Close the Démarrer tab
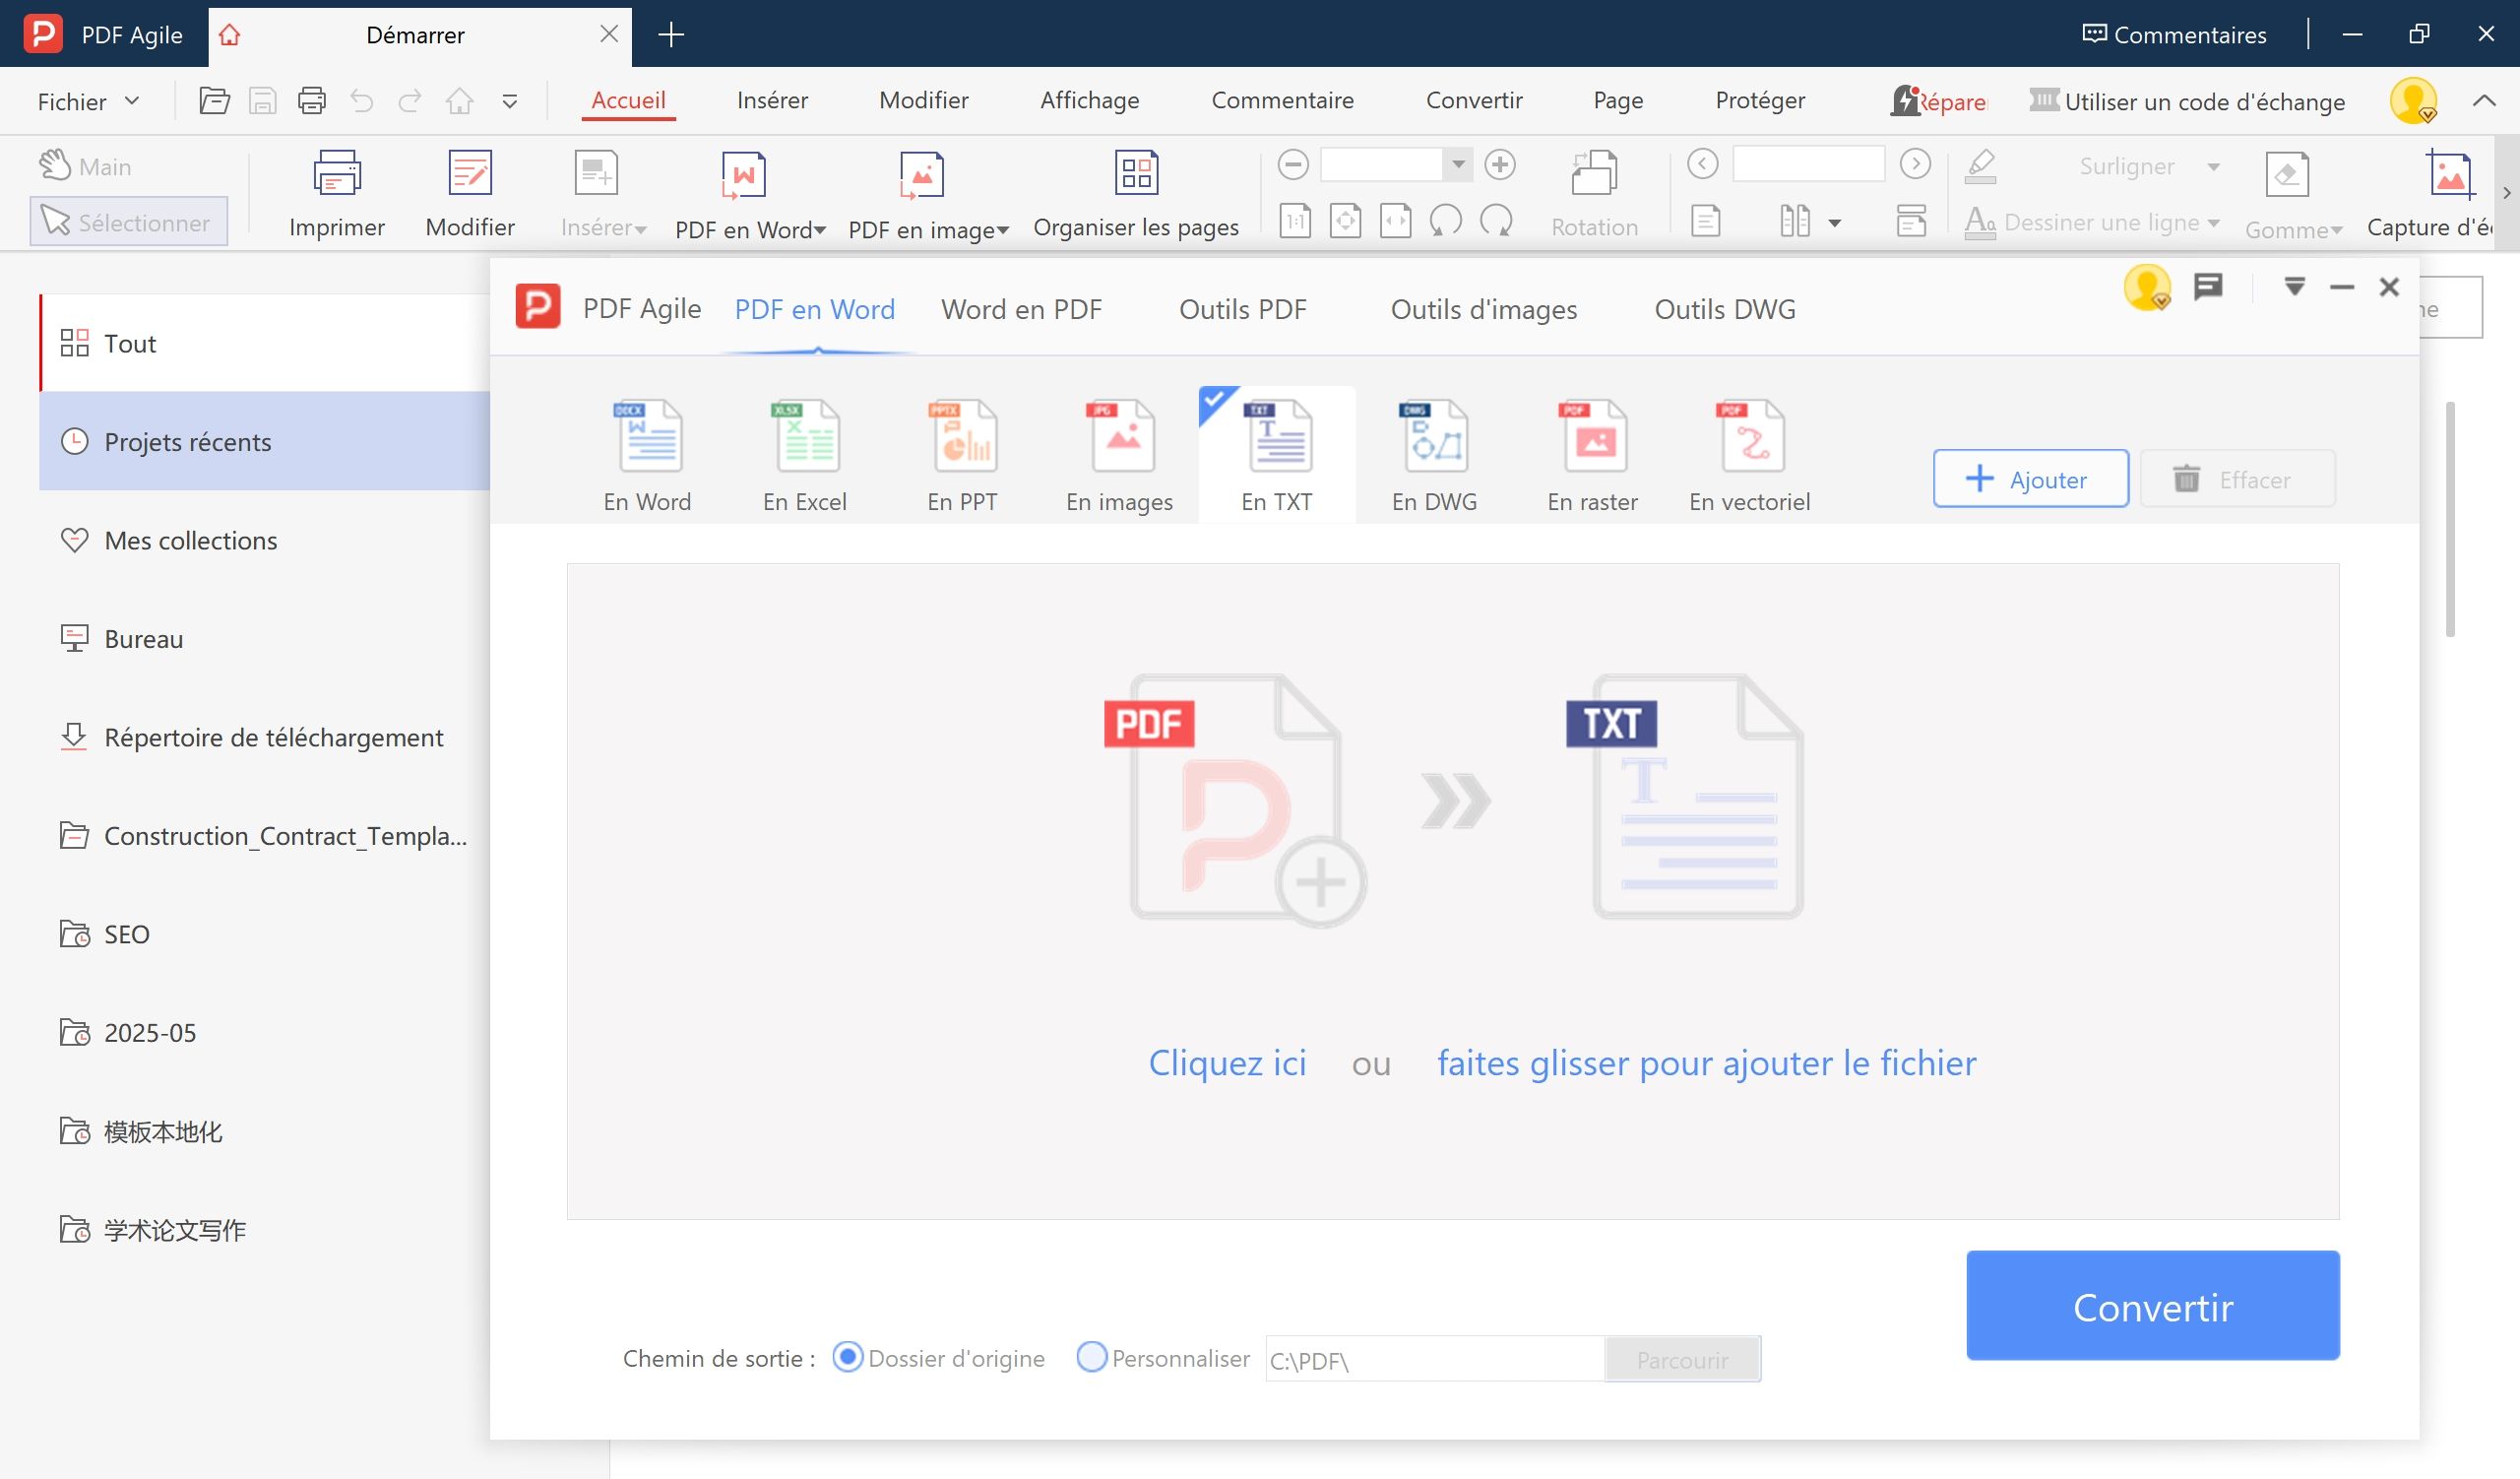This screenshot has width=2520, height=1479. [609, 34]
